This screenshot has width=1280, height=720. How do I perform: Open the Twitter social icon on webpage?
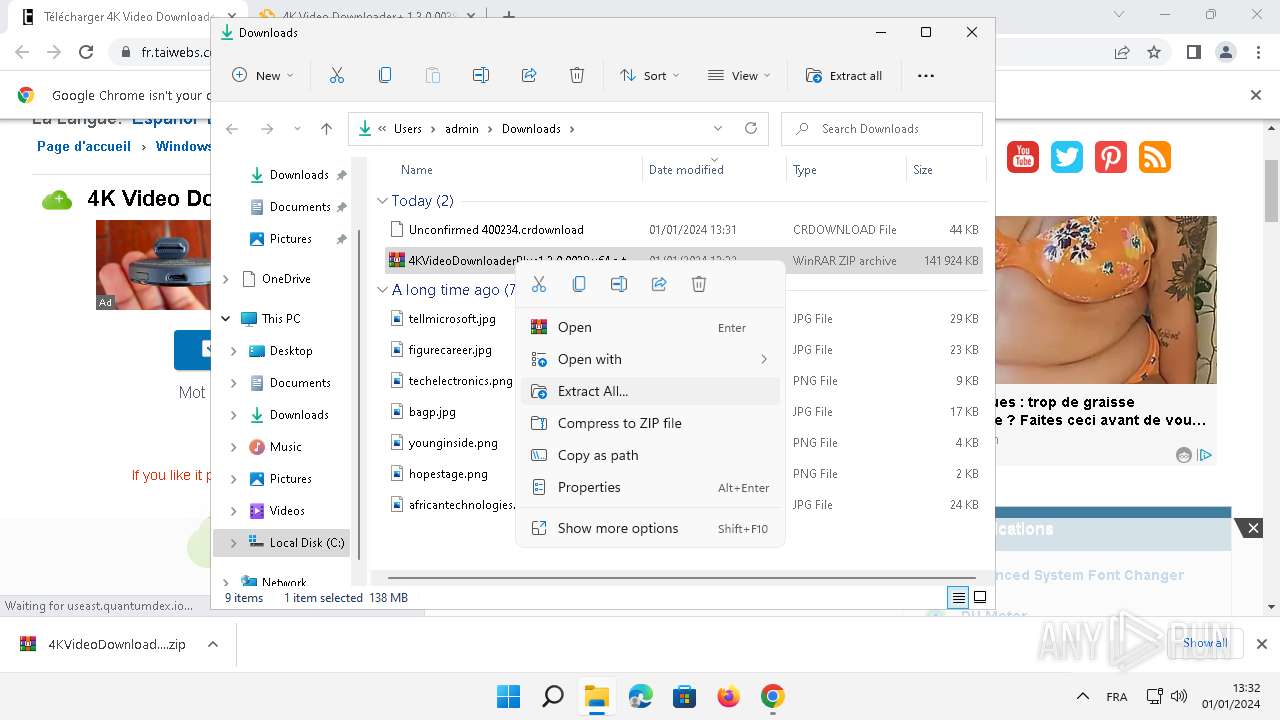pyautogui.click(x=1067, y=157)
